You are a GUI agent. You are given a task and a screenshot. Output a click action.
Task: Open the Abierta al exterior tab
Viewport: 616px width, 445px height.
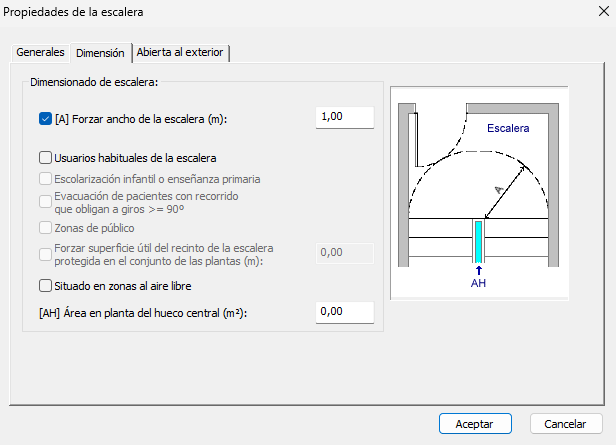pyautogui.click(x=181, y=53)
